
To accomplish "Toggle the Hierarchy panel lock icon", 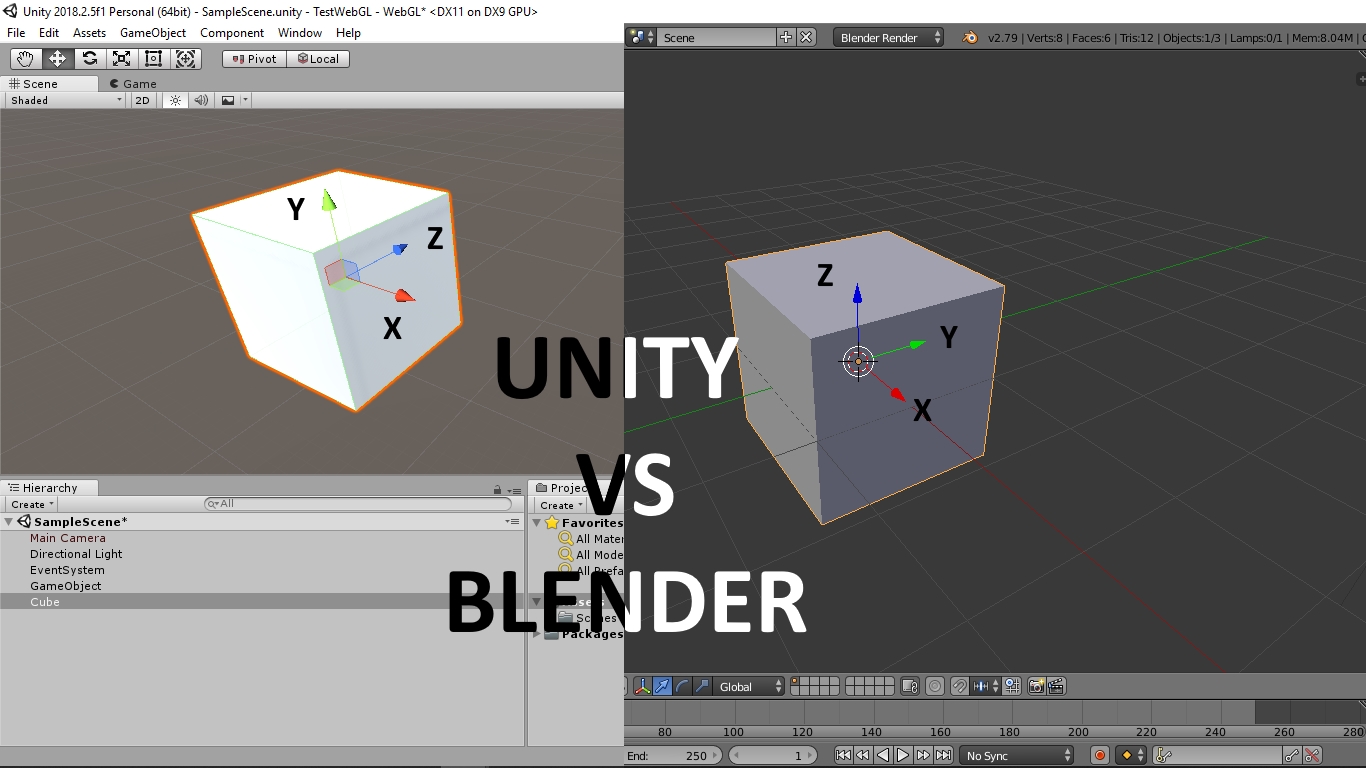I will pyautogui.click(x=497, y=489).
